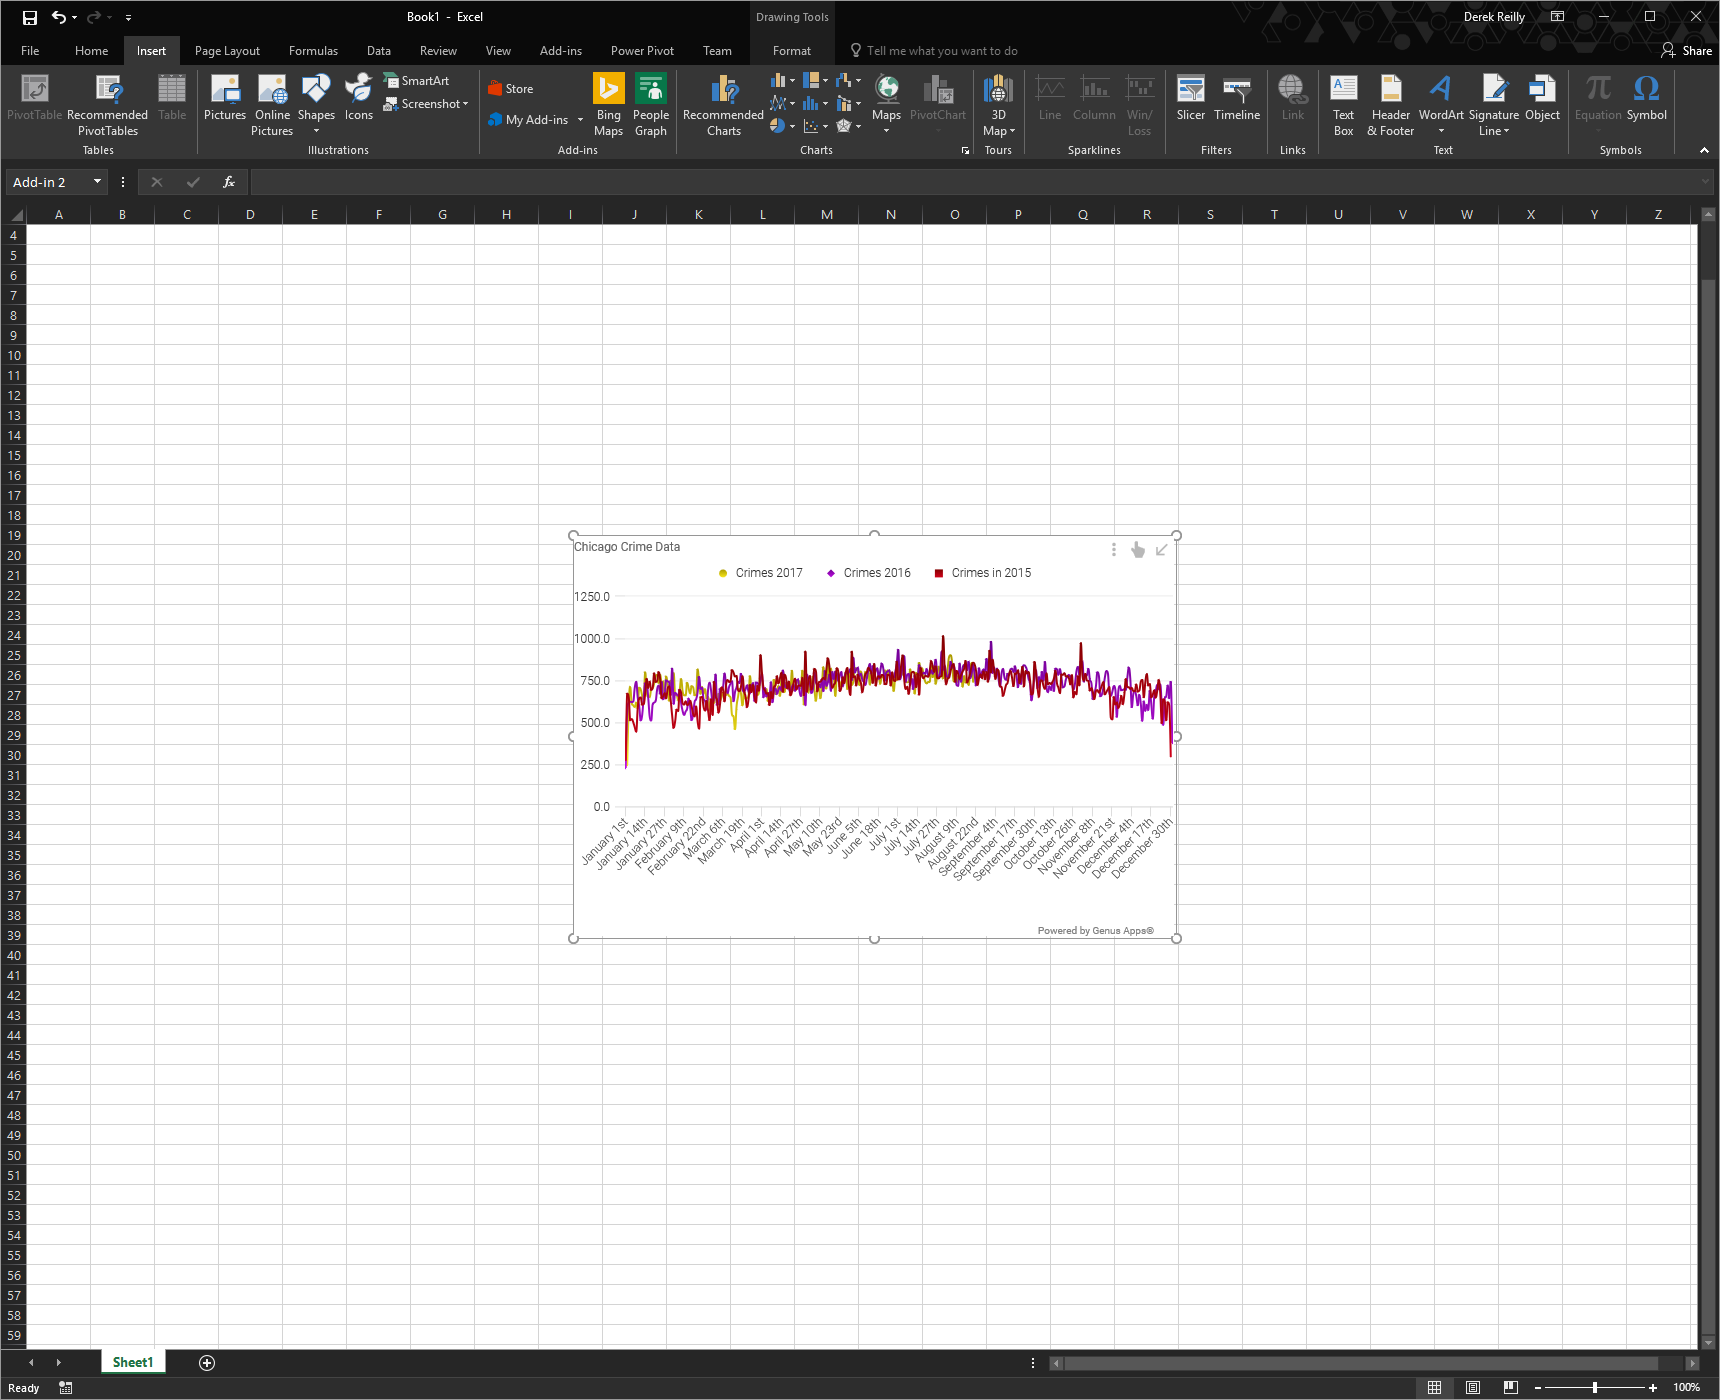1720x1400 pixels.
Task: Open the chart's three-dot options menu
Action: [1114, 550]
